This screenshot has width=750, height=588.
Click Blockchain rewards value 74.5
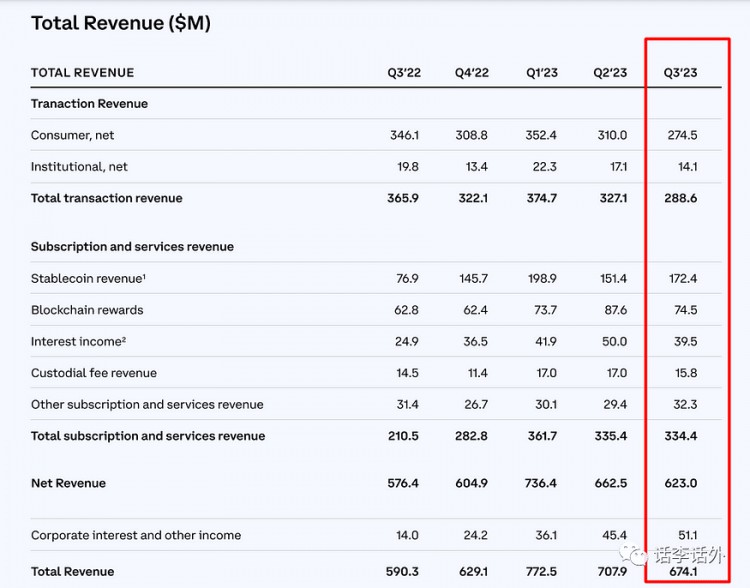[685, 310]
